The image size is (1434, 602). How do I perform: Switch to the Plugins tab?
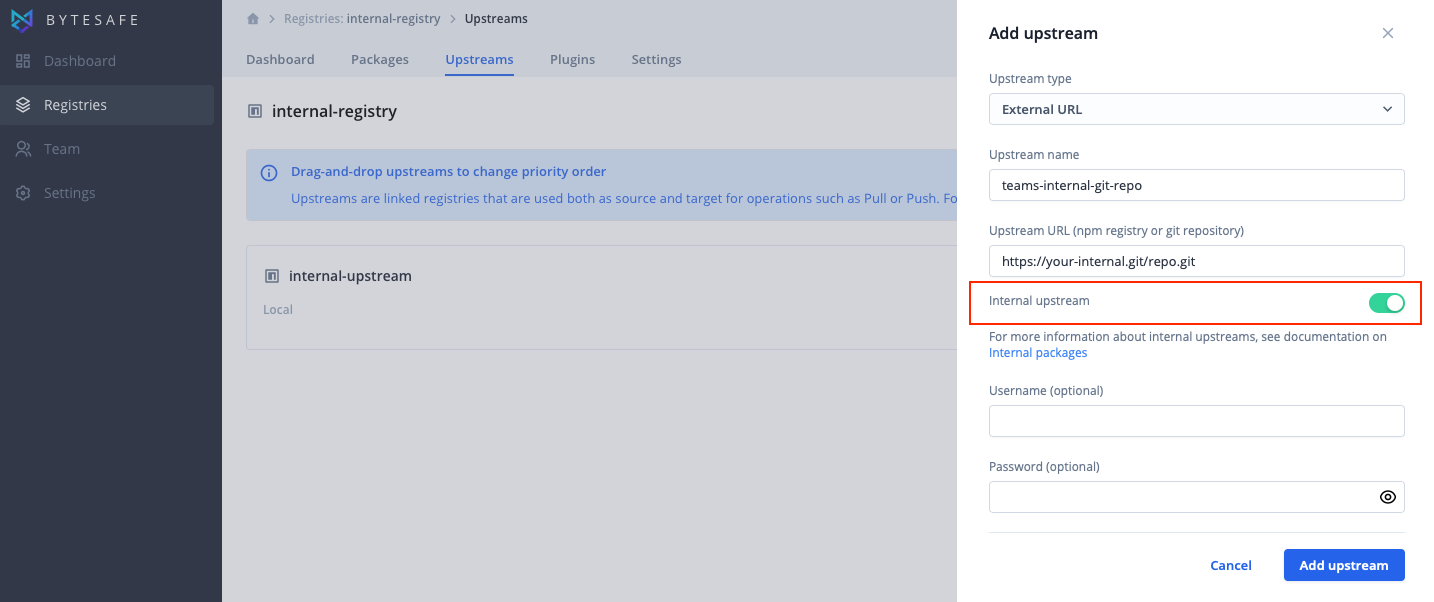coord(572,60)
